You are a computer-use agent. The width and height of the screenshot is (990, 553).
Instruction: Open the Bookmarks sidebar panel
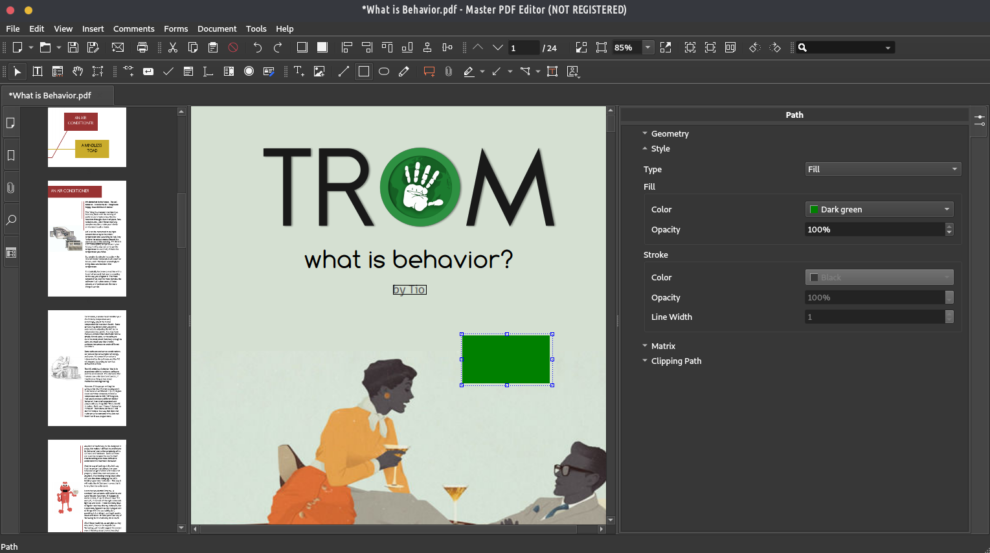(x=11, y=155)
